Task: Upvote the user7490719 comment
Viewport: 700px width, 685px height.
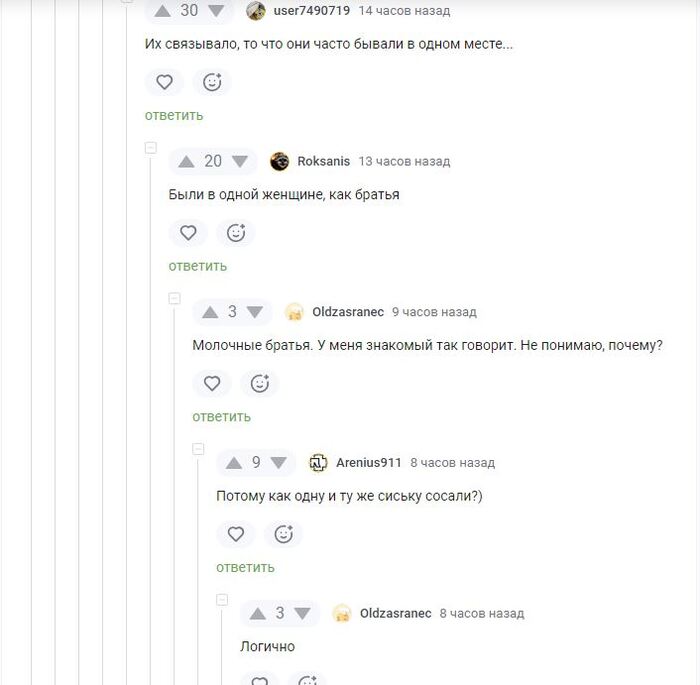Action: (162, 11)
